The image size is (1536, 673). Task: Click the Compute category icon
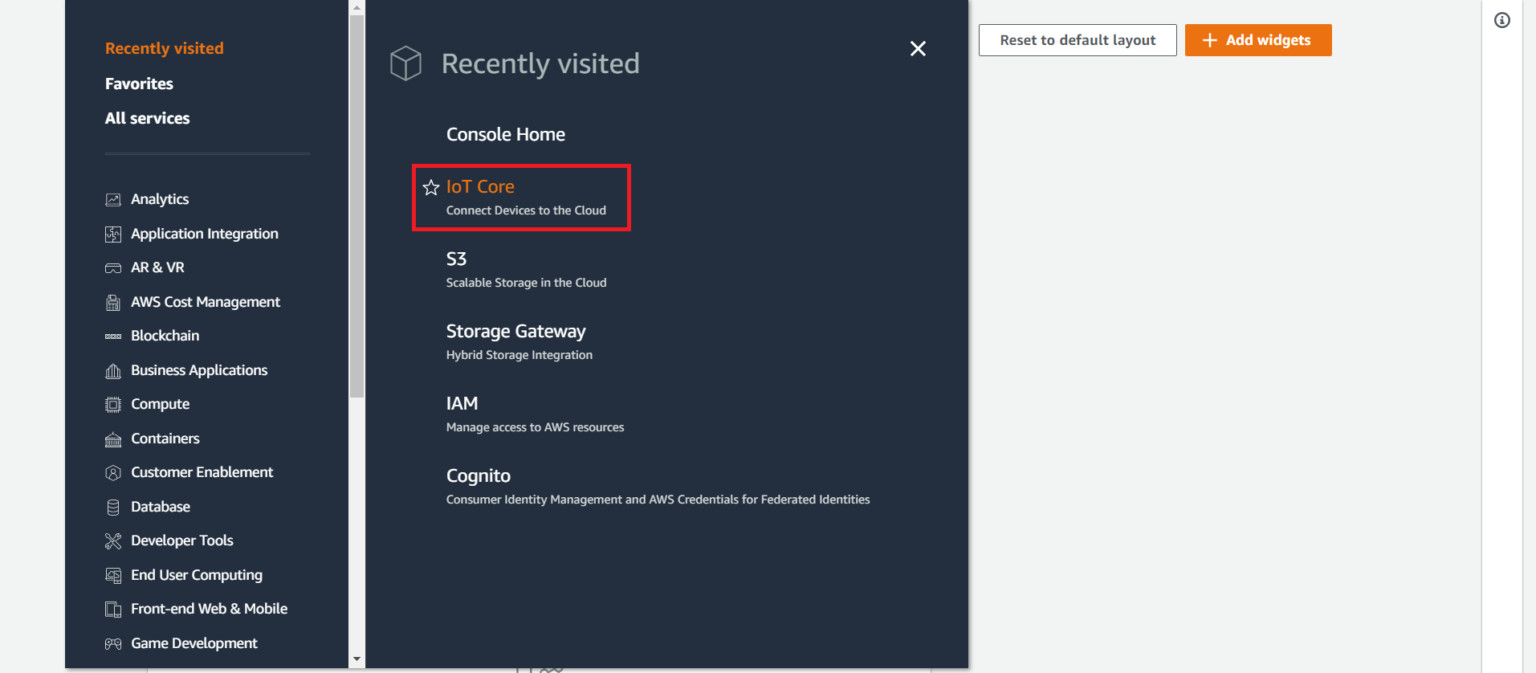(x=113, y=403)
